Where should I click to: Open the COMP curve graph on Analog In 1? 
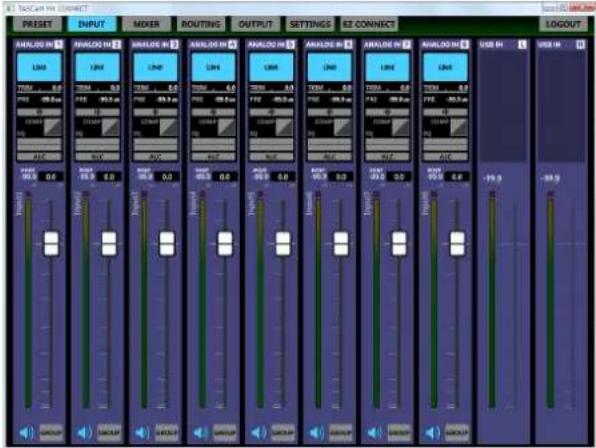52,127
